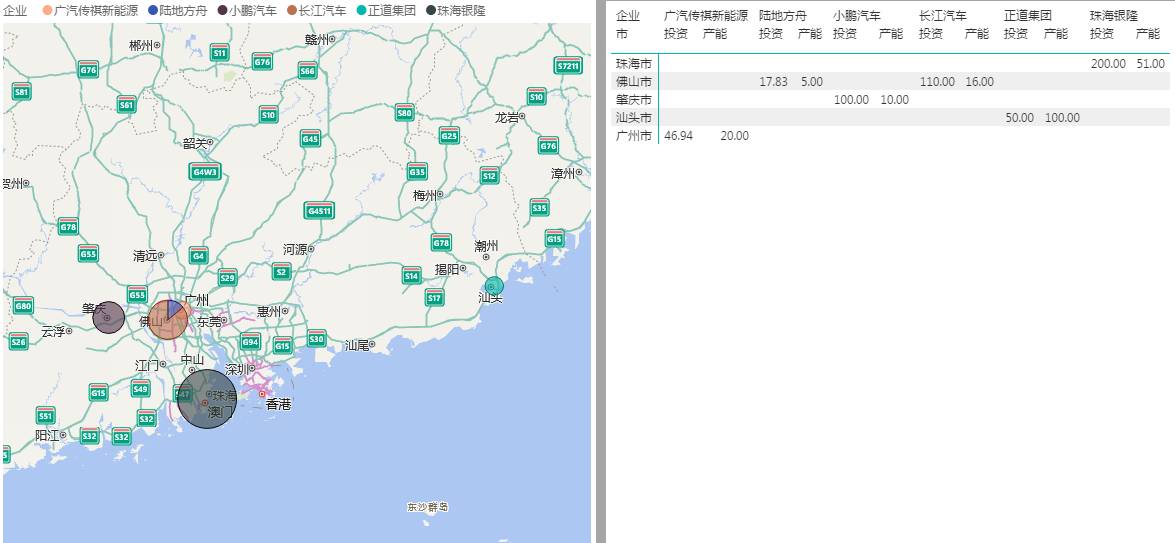
Task: Click the 长江汽车 column header in the table
Action: (943, 16)
